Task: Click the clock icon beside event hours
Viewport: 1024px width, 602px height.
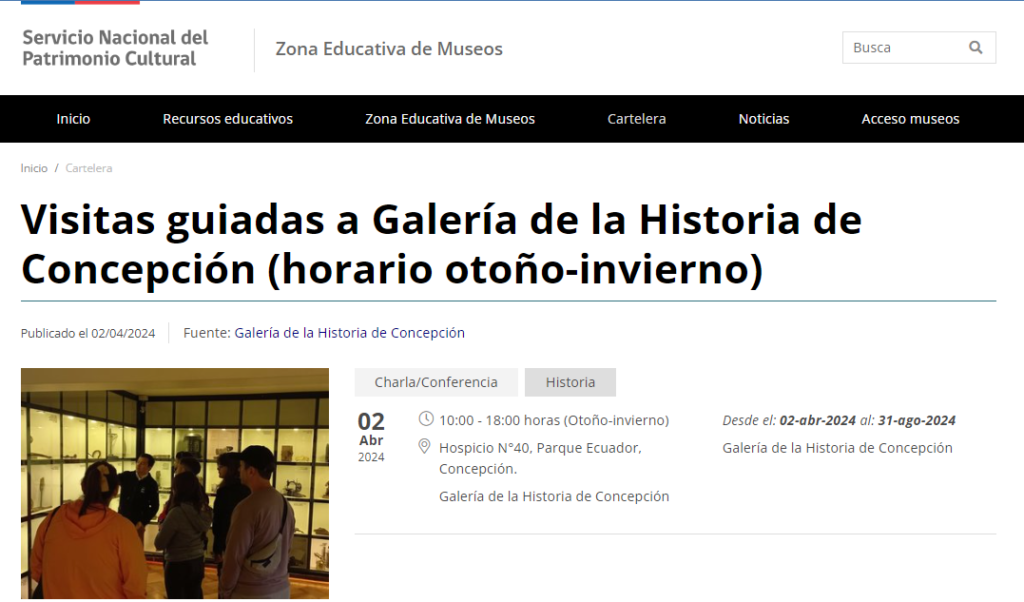Action: pos(426,419)
